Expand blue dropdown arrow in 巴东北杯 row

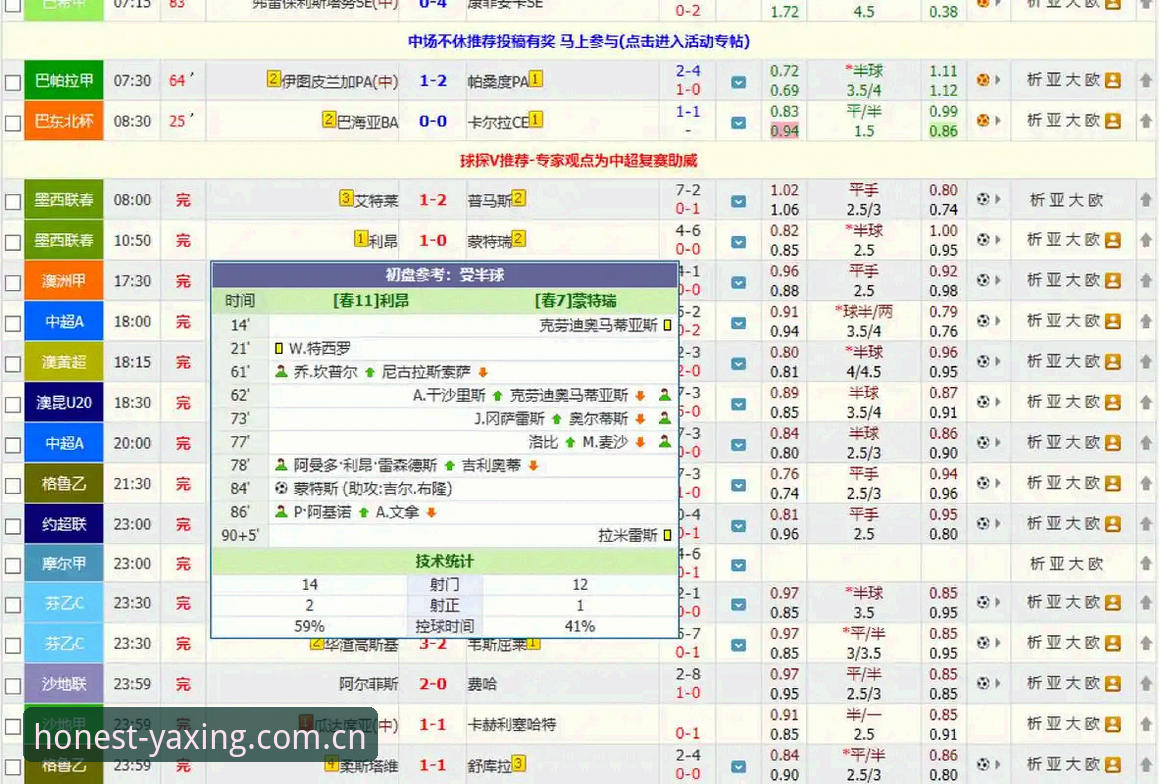coord(738,123)
